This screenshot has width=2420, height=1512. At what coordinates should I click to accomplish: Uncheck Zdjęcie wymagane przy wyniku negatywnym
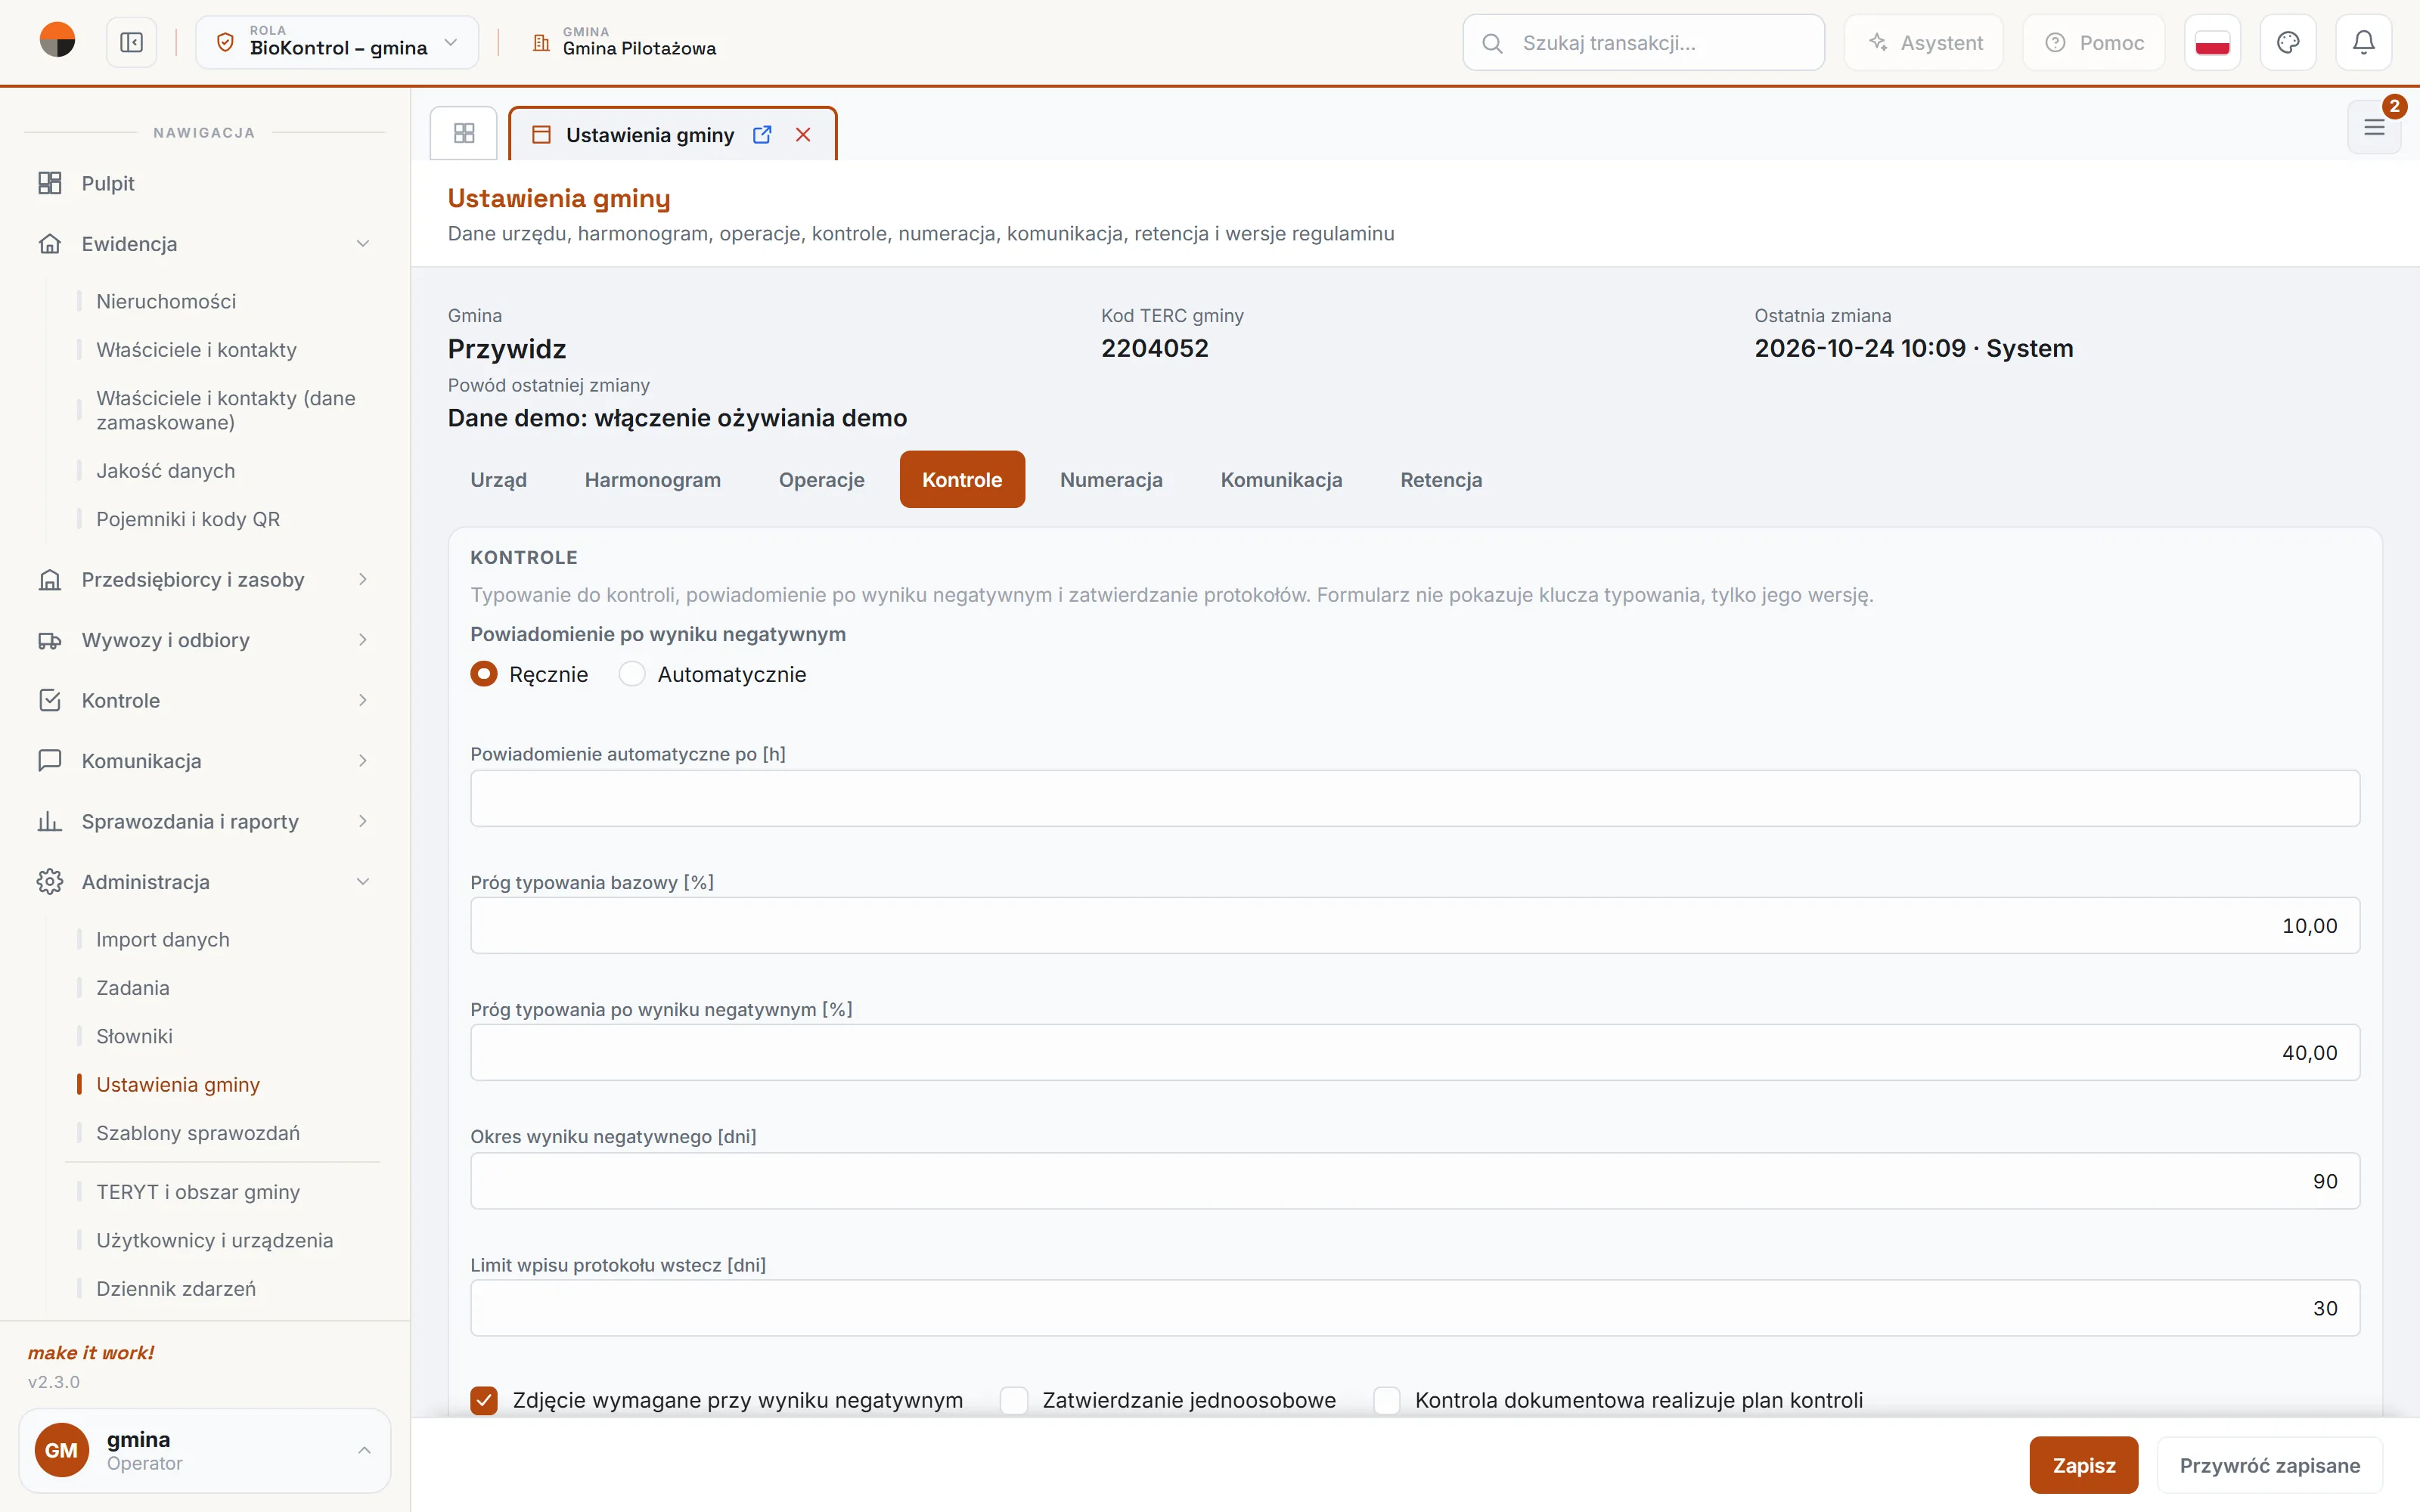tap(484, 1400)
